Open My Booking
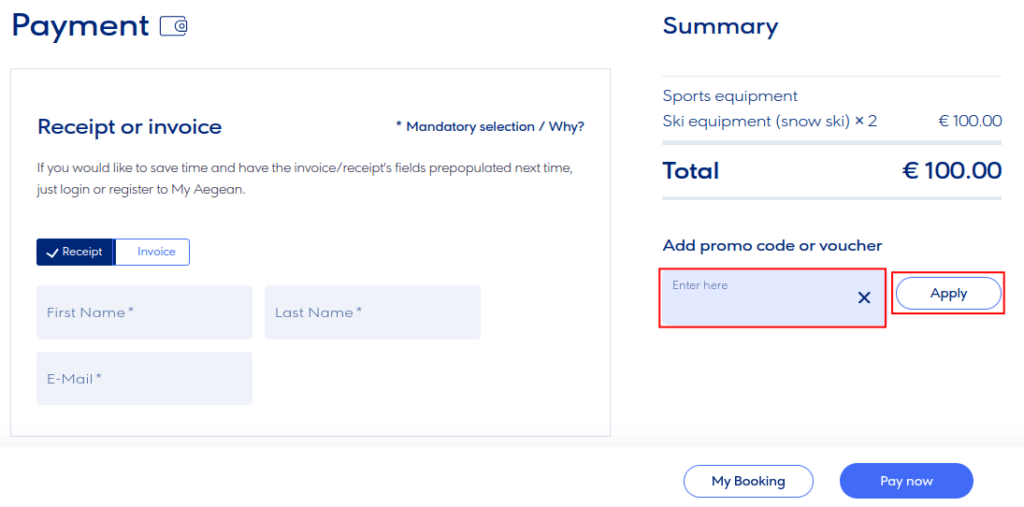This screenshot has height=507, width=1024. click(x=747, y=481)
